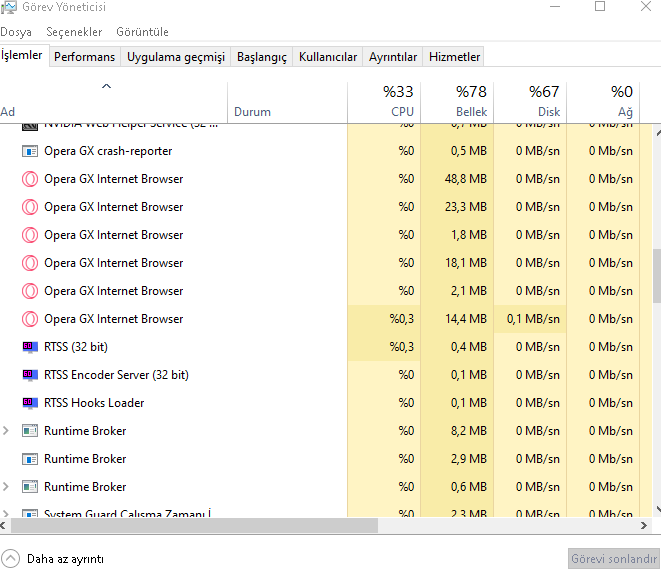This screenshot has width=661, height=577.
Task: Click the horizontal scrollbar left arrow
Action: point(3,526)
